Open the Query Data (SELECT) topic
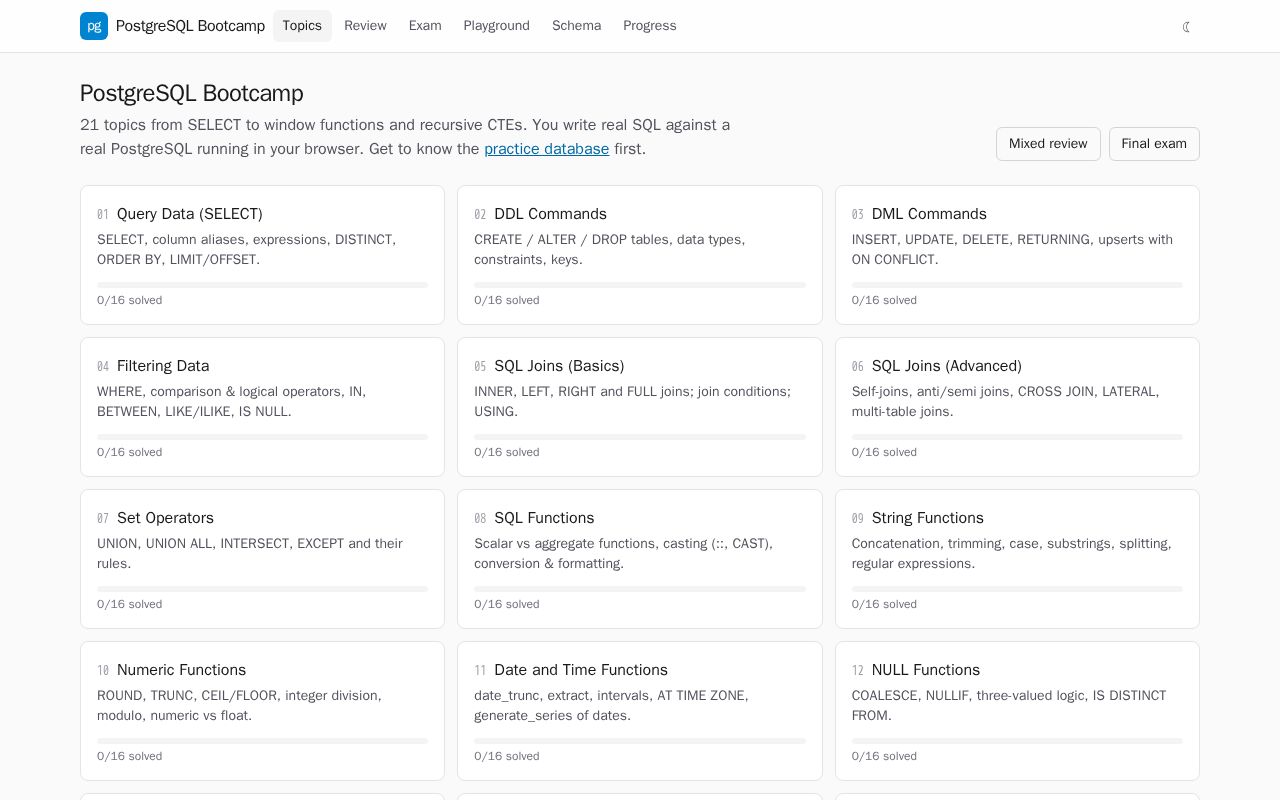The width and height of the screenshot is (1280, 800). click(x=262, y=255)
